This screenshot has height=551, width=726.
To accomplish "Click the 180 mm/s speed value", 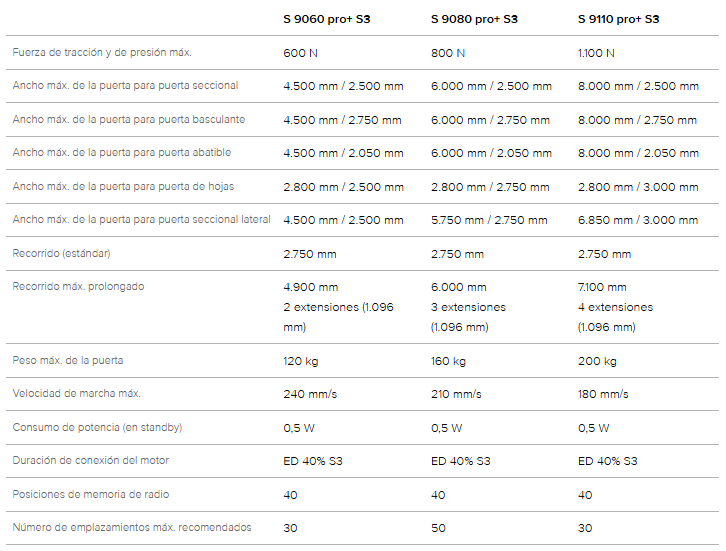I will coord(603,394).
